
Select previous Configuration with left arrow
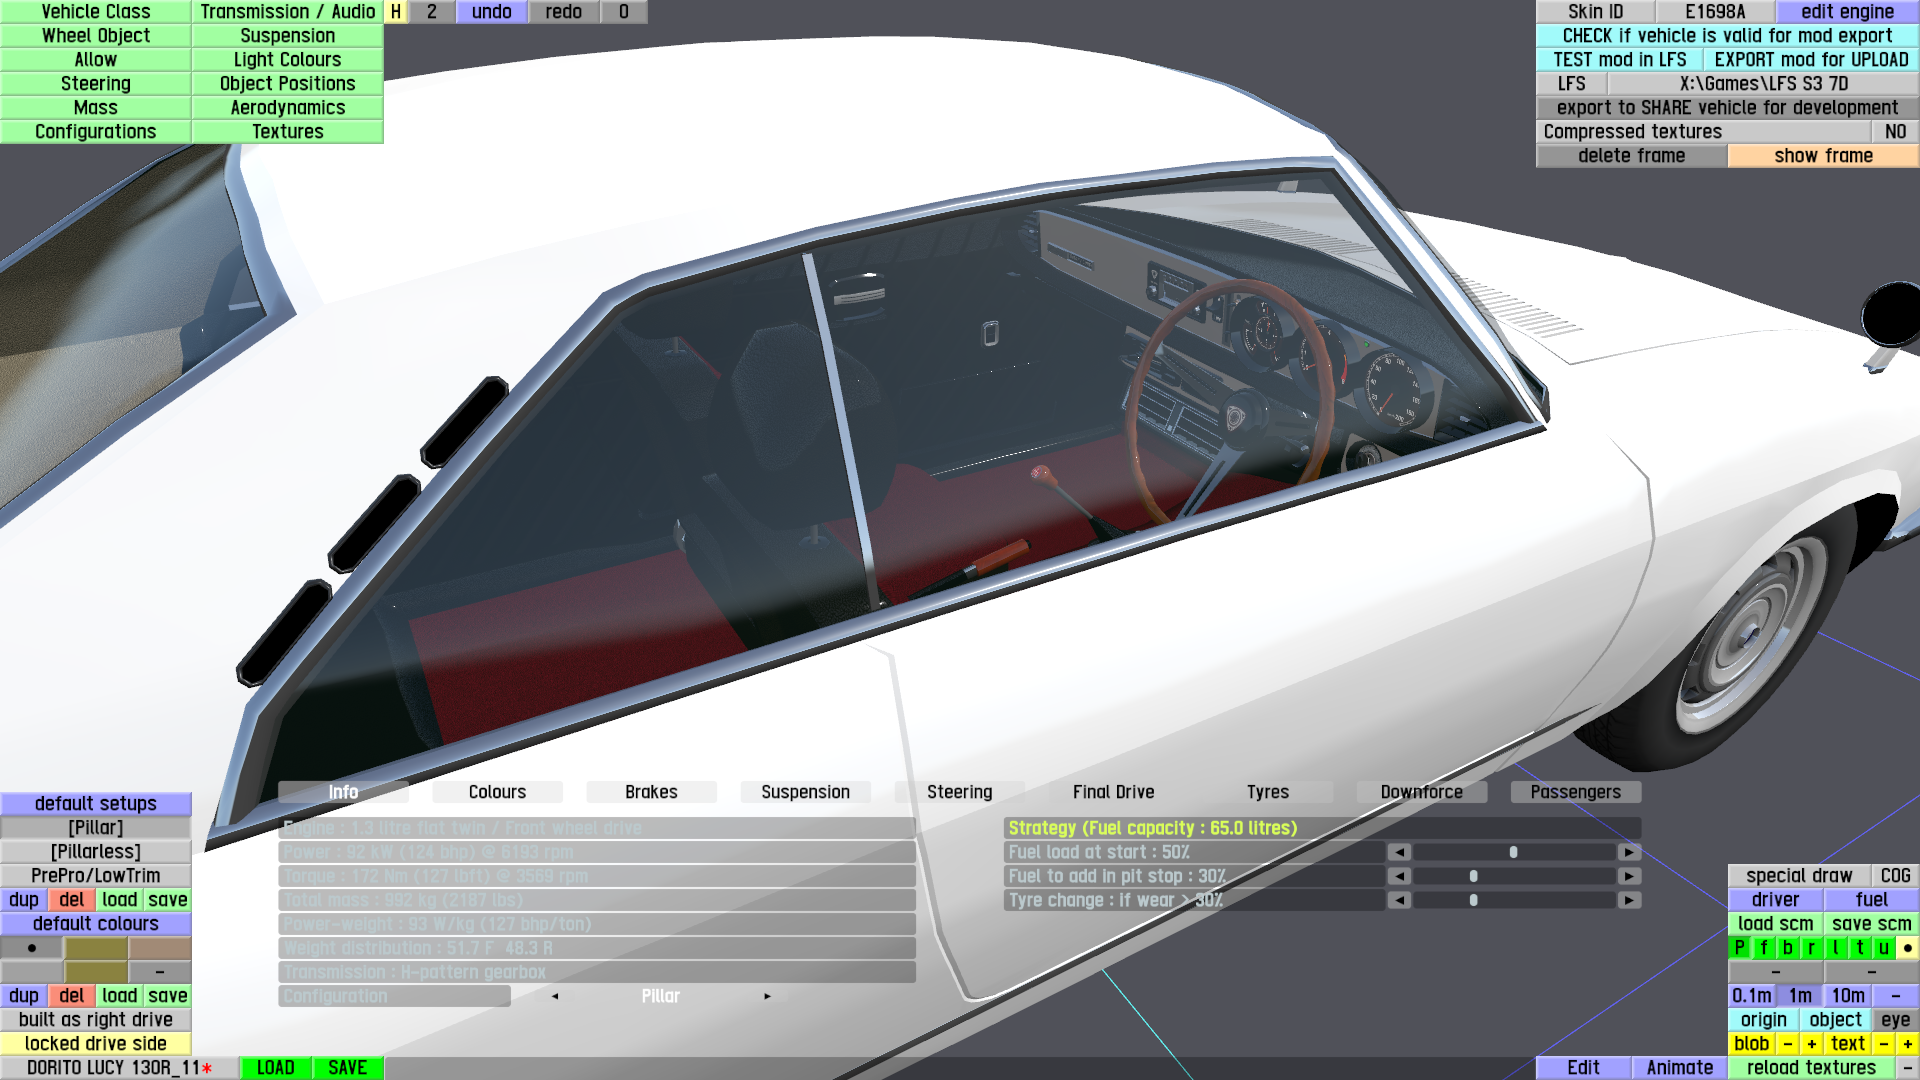pos(555,996)
